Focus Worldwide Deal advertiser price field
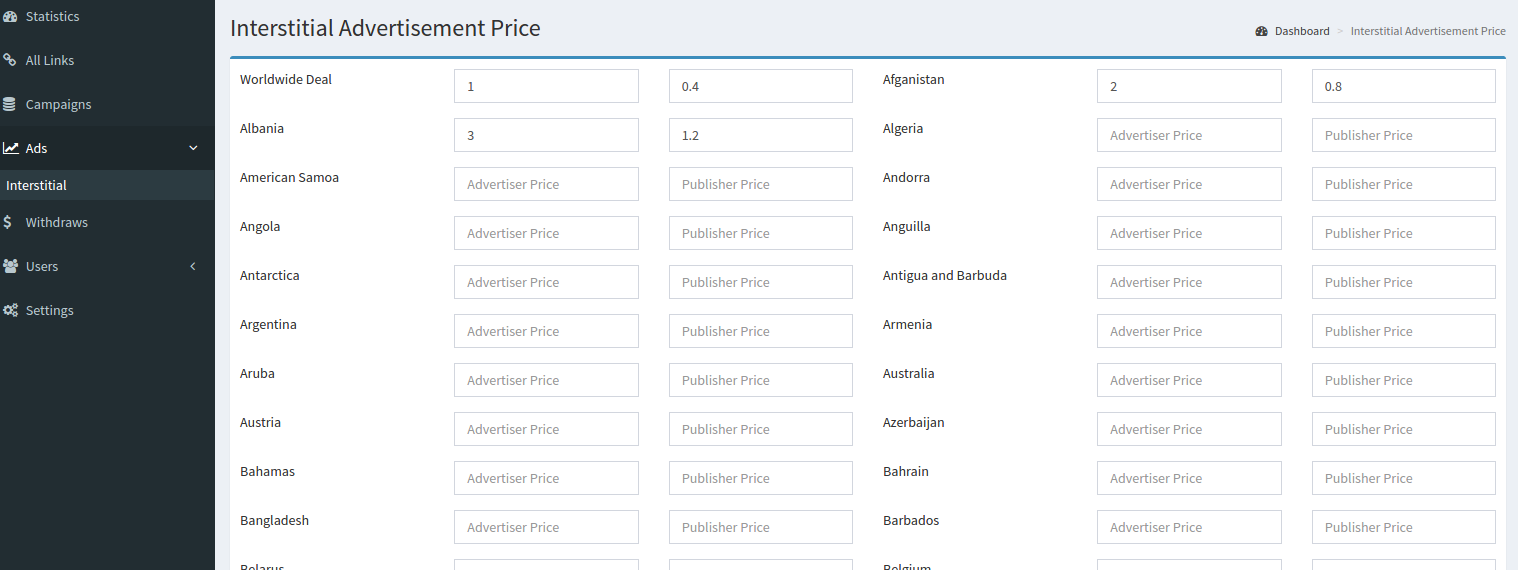This screenshot has height=570, width=1518. [x=546, y=87]
